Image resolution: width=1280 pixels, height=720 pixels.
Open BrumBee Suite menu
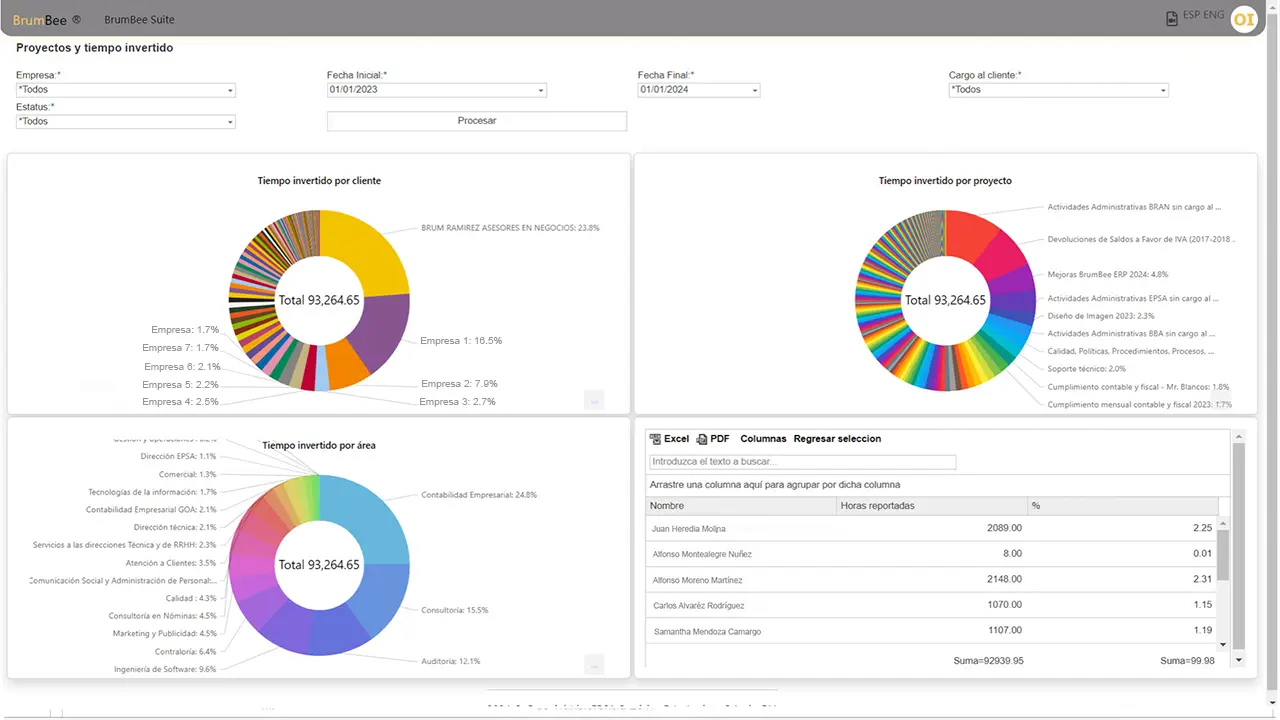coord(139,20)
